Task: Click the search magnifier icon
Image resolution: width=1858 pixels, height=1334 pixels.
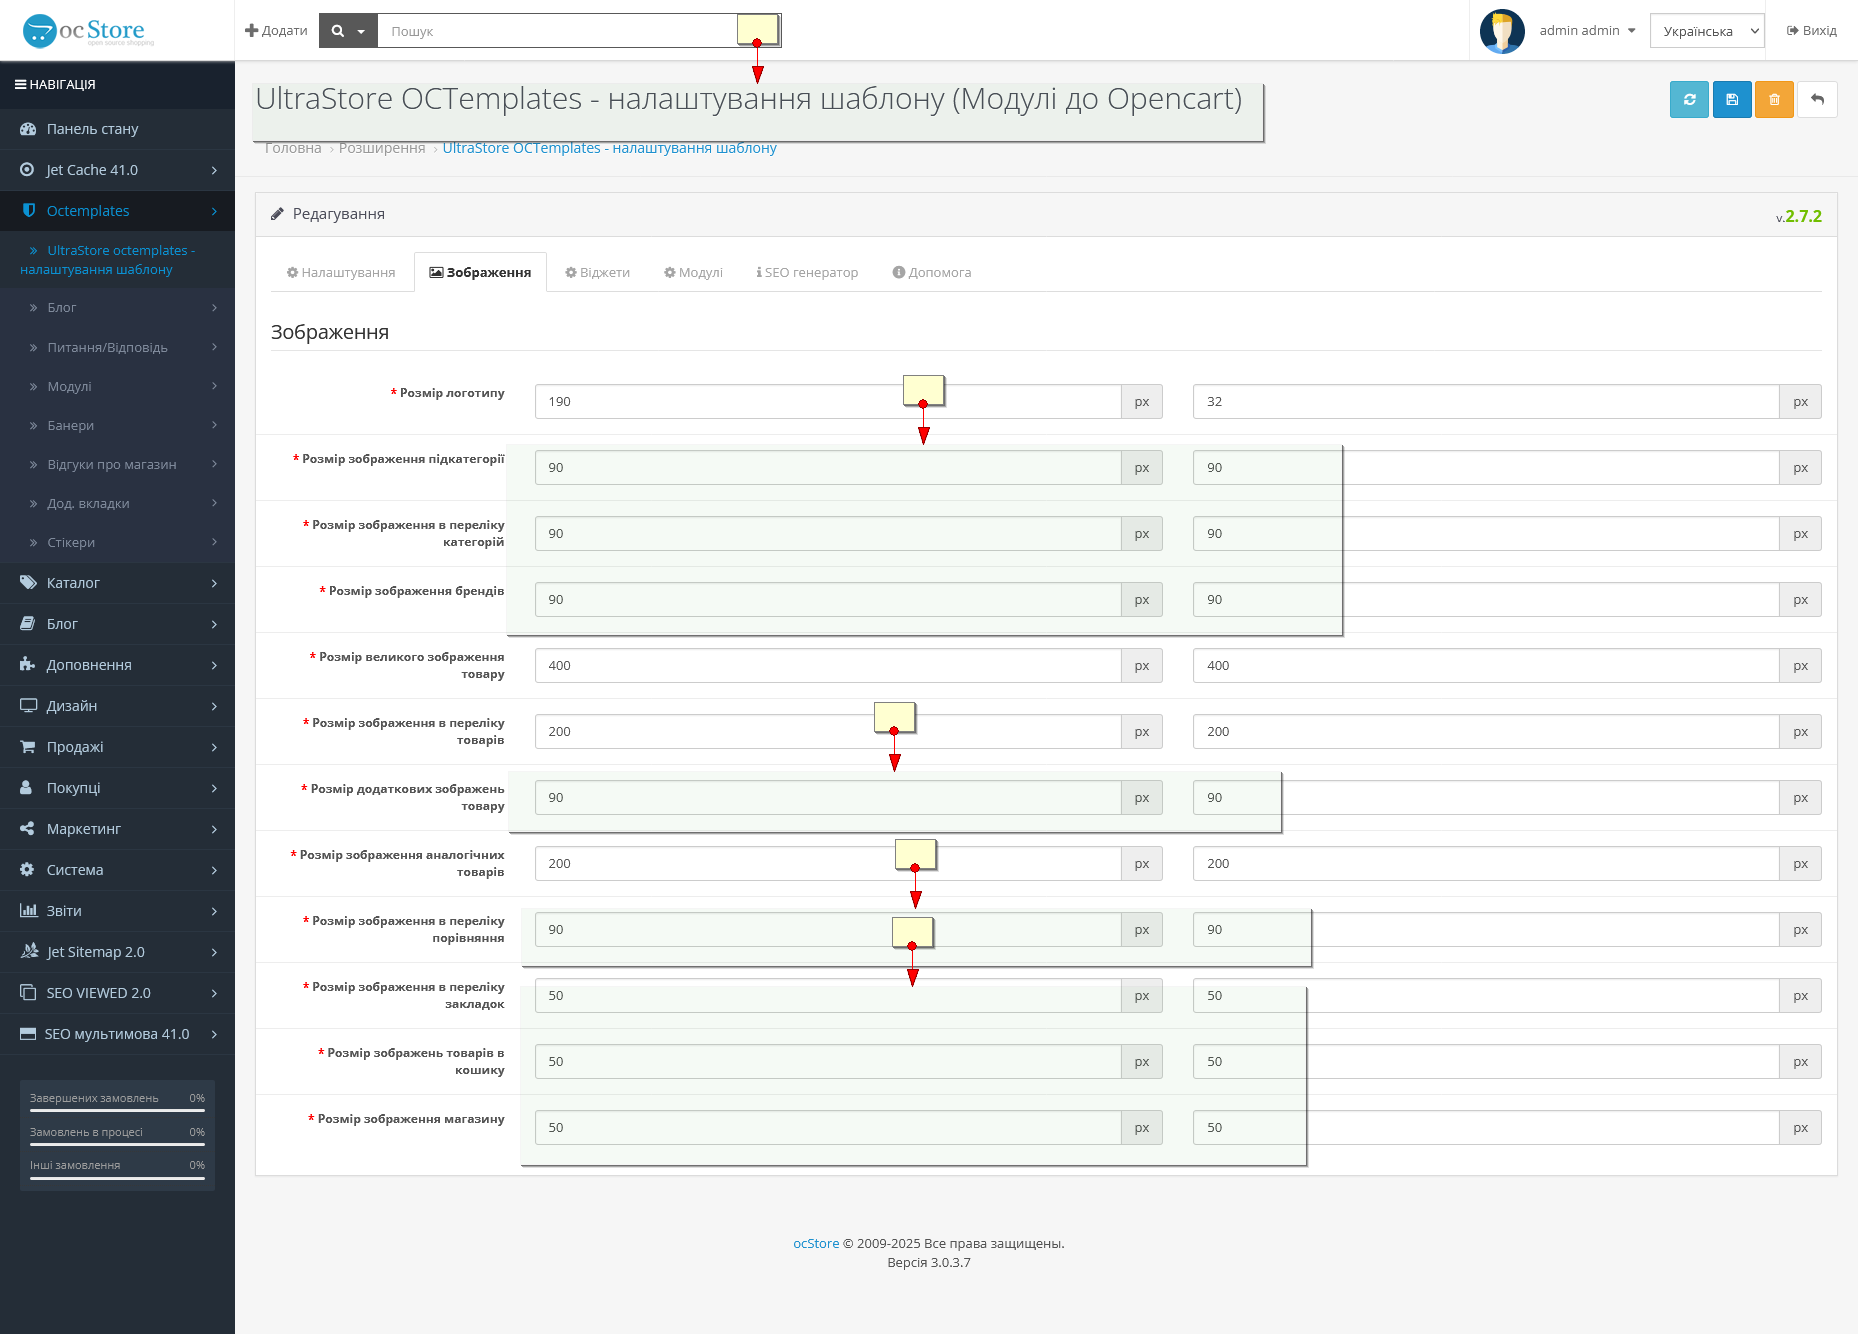Action: (x=338, y=31)
